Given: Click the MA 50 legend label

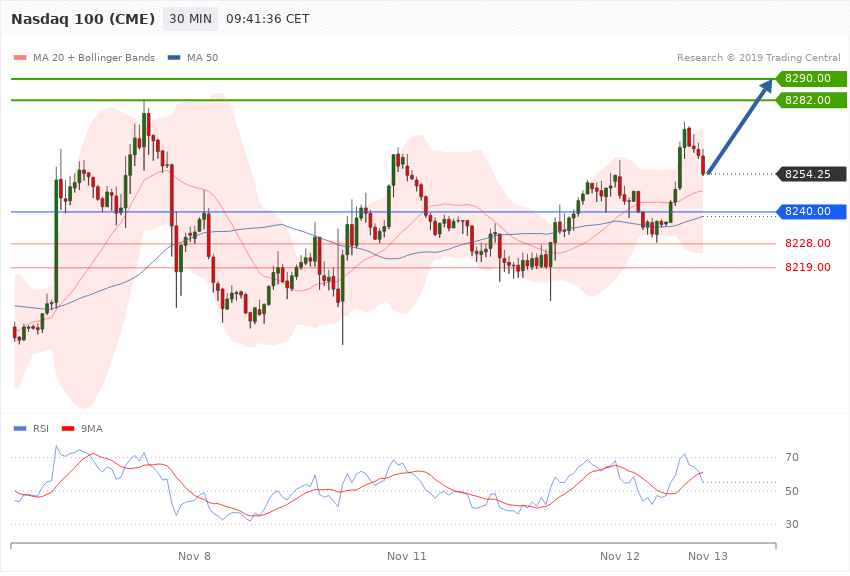Looking at the screenshot, I should click(202, 57).
